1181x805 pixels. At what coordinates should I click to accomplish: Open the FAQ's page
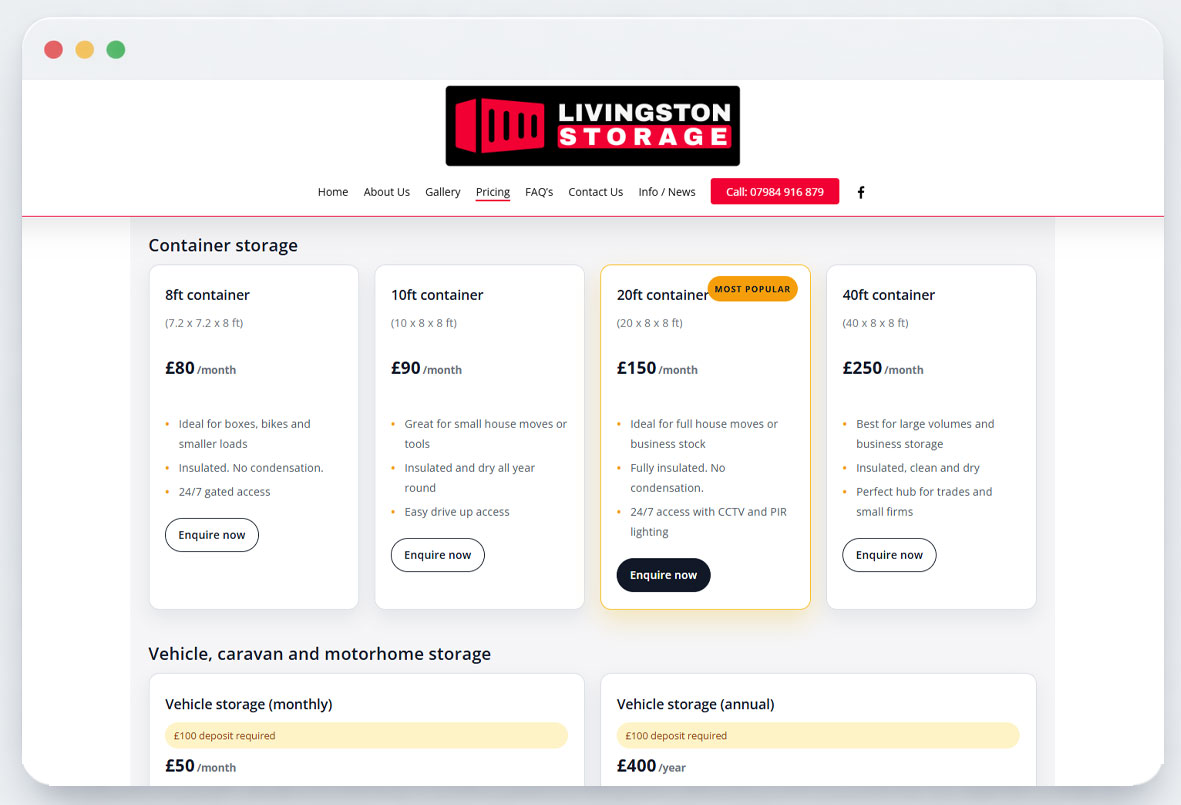tap(539, 192)
